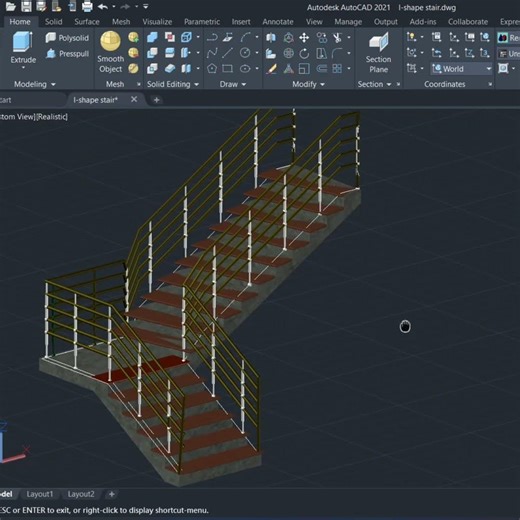Viewport: 520px width, 520px height.
Task: Expand the Draw panel
Action: [x=233, y=84]
